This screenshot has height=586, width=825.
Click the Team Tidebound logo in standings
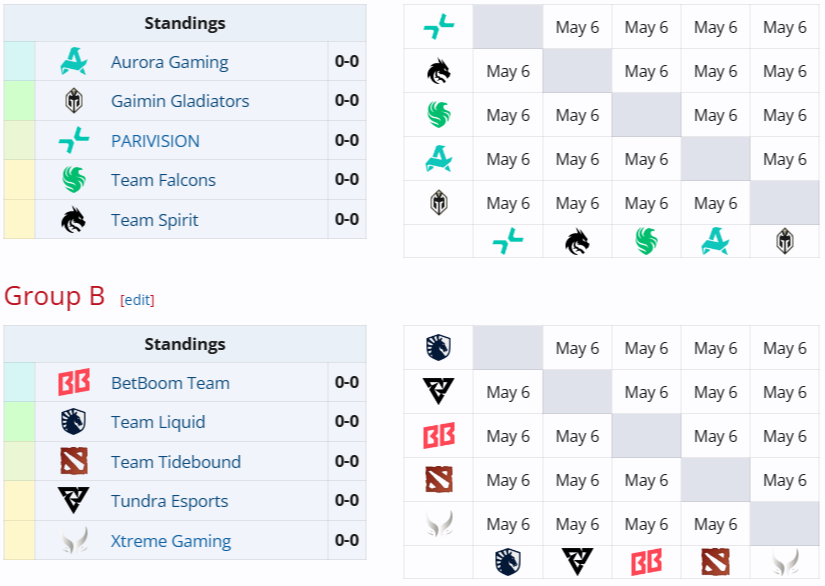tap(73, 462)
